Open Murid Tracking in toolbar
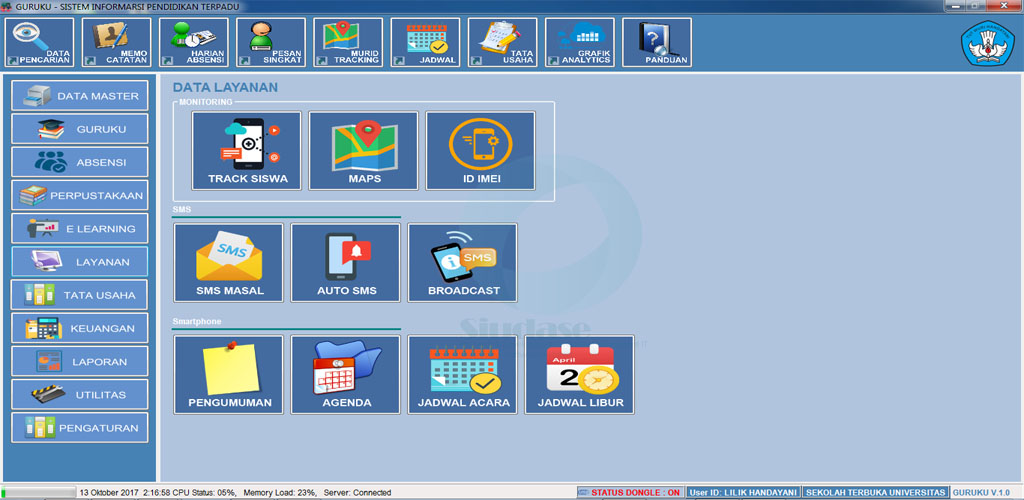Image resolution: width=1024 pixels, height=500 pixels. (349, 43)
